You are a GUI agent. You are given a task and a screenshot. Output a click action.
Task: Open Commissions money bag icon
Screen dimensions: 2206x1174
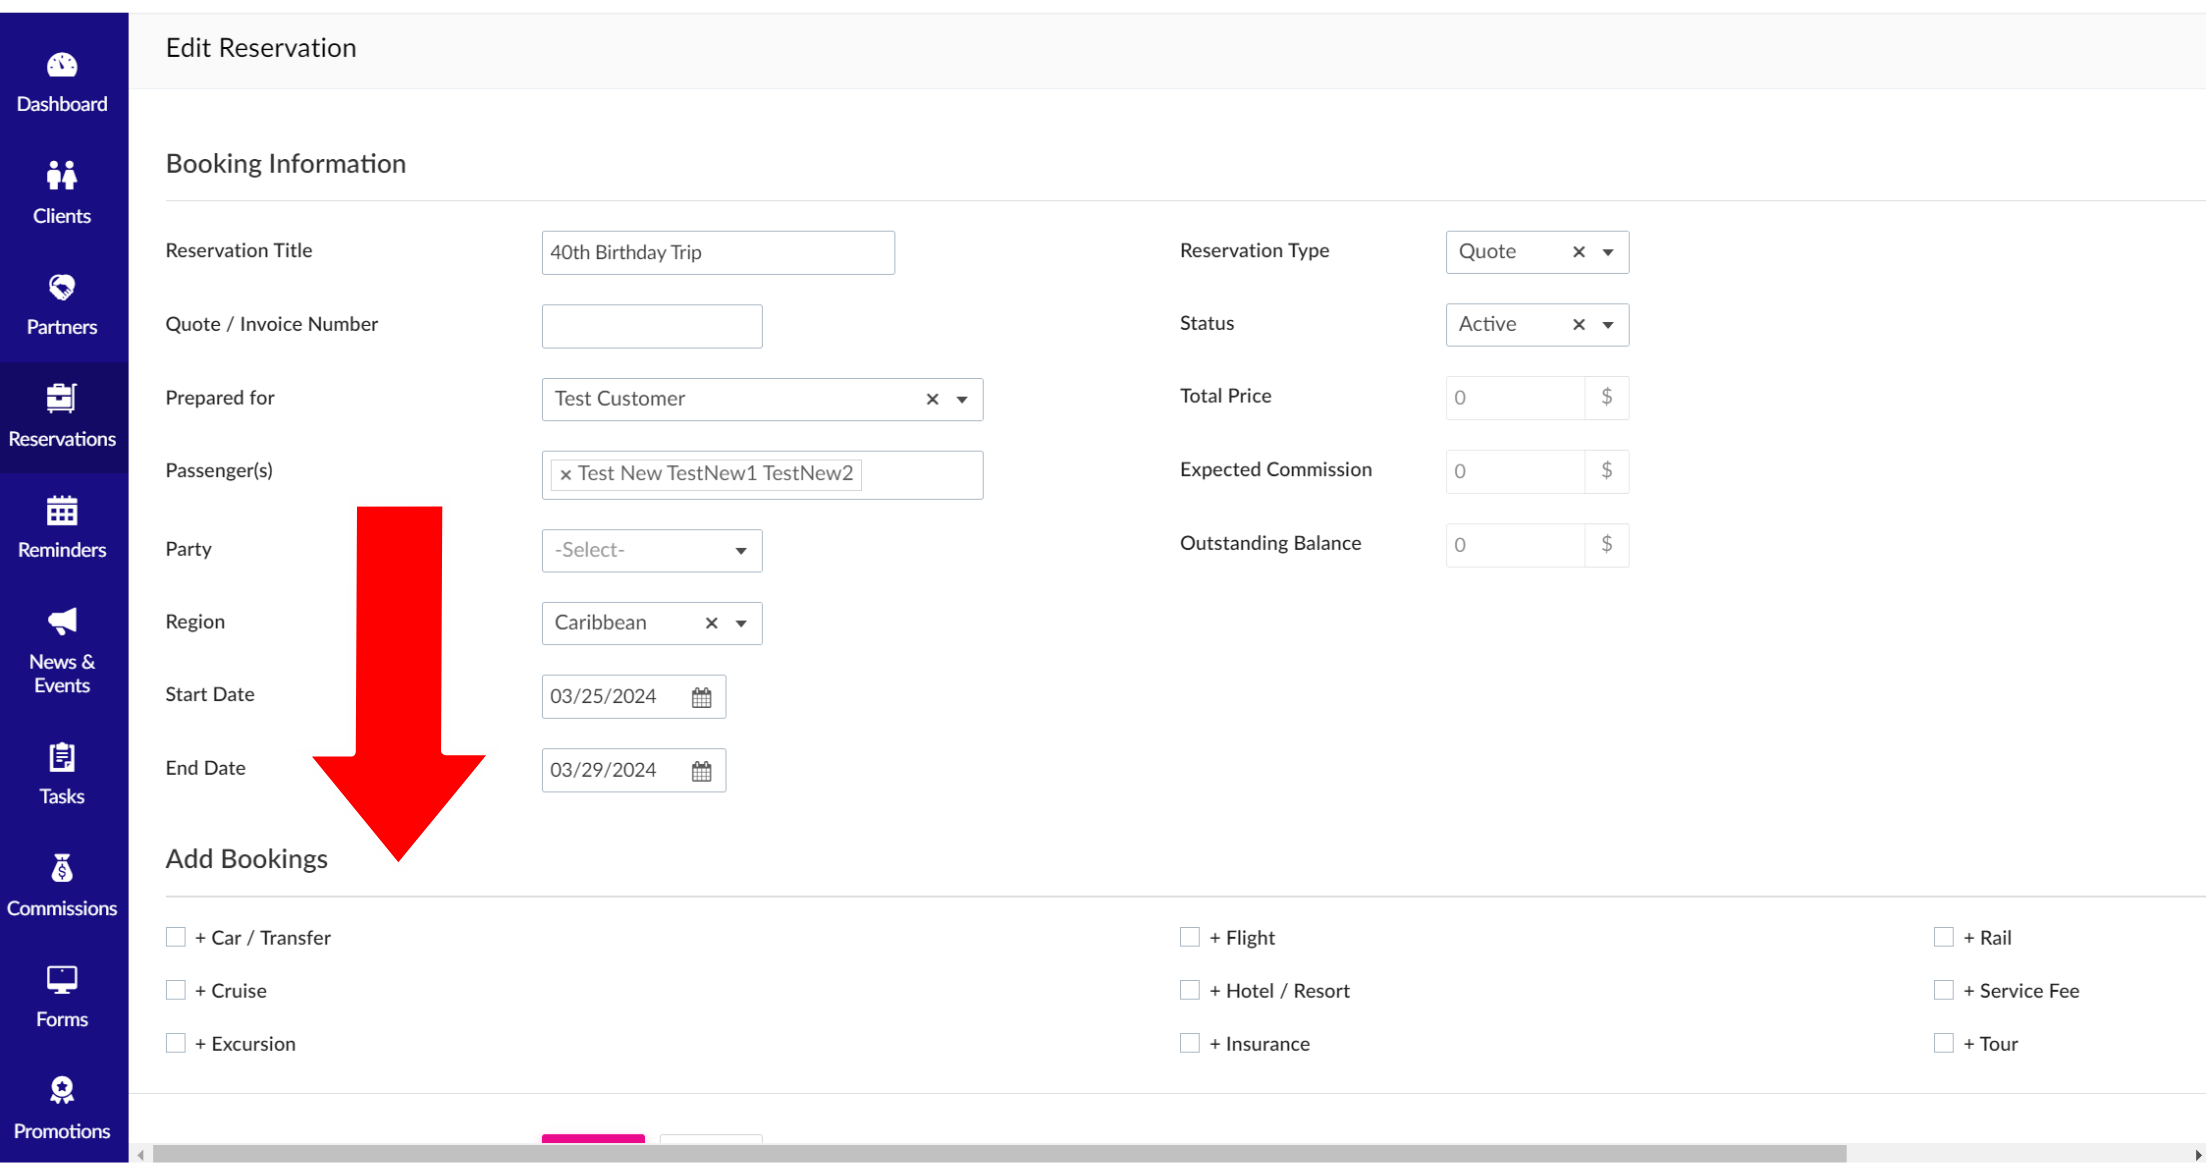coord(62,869)
